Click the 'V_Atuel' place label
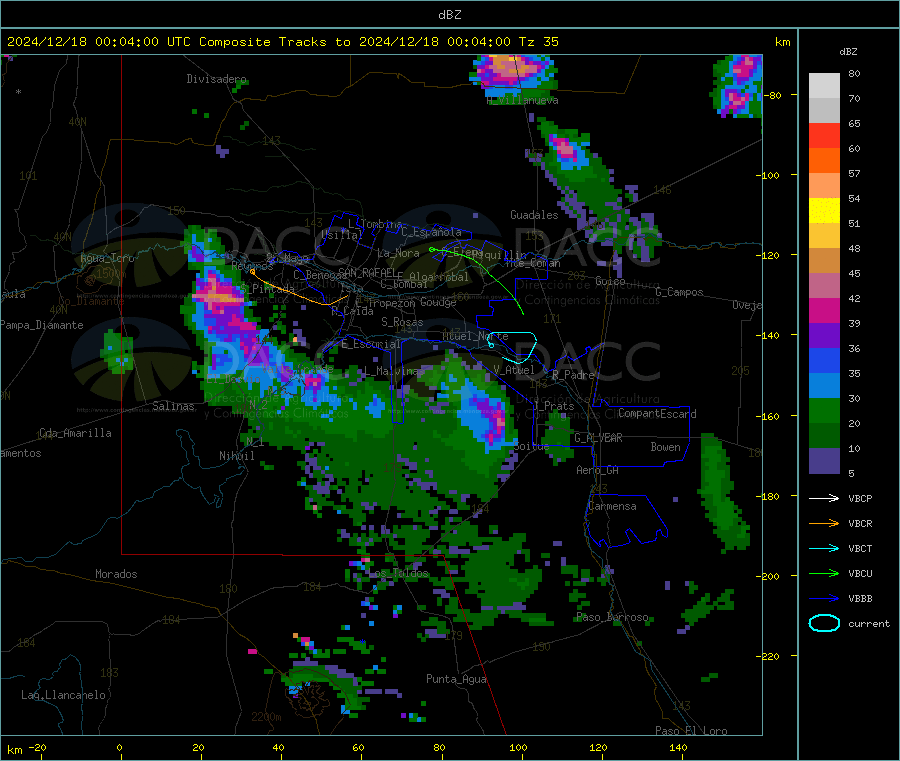The width and height of the screenshot is (900, 761). [x=514, y=370]
